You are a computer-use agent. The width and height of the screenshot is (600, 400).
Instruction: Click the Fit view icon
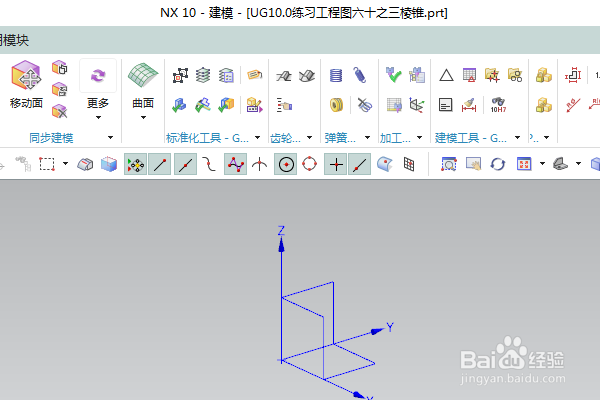coord(524,165)
